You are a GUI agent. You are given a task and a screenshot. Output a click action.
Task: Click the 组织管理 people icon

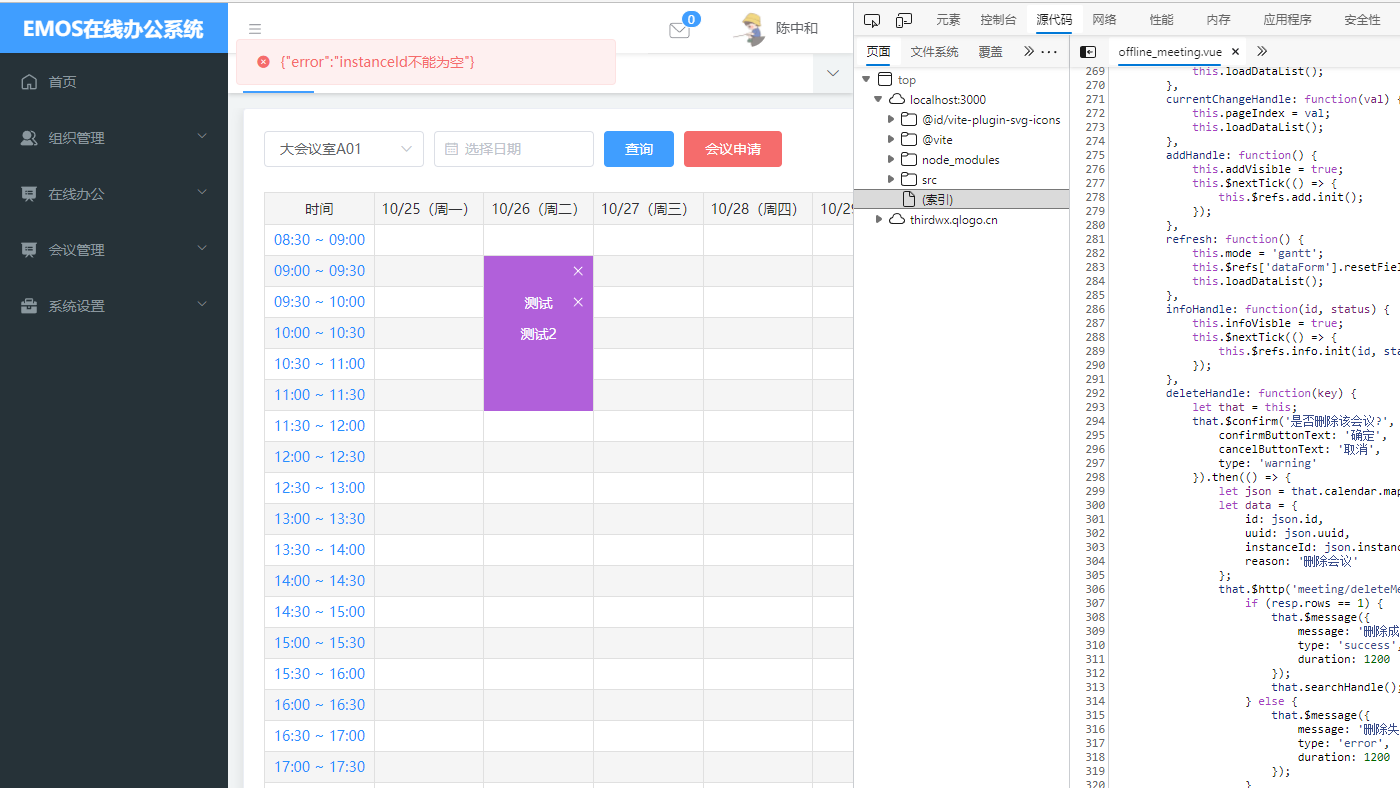pyautogui.click(x=29, y=138)
